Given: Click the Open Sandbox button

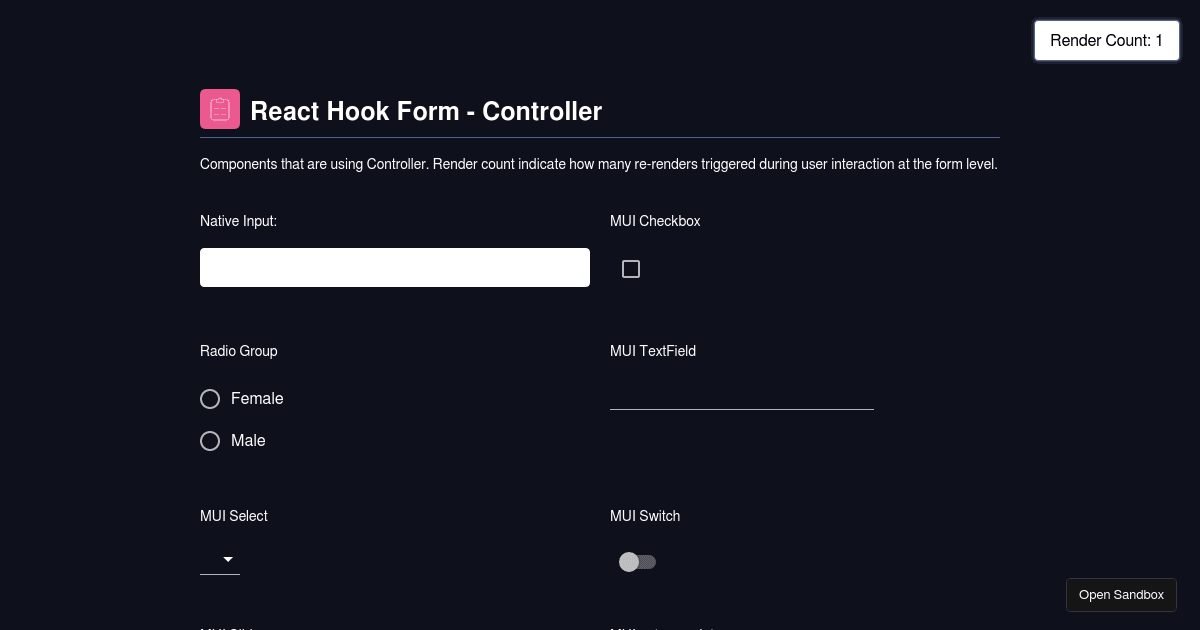Looking at the screenshot, I should [1121, 594].
